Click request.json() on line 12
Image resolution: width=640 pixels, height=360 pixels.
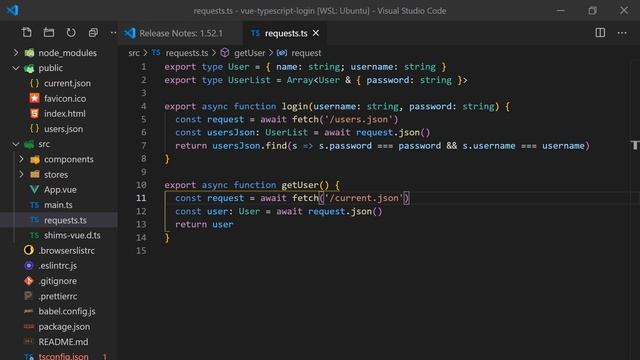[x=345, y=211]
